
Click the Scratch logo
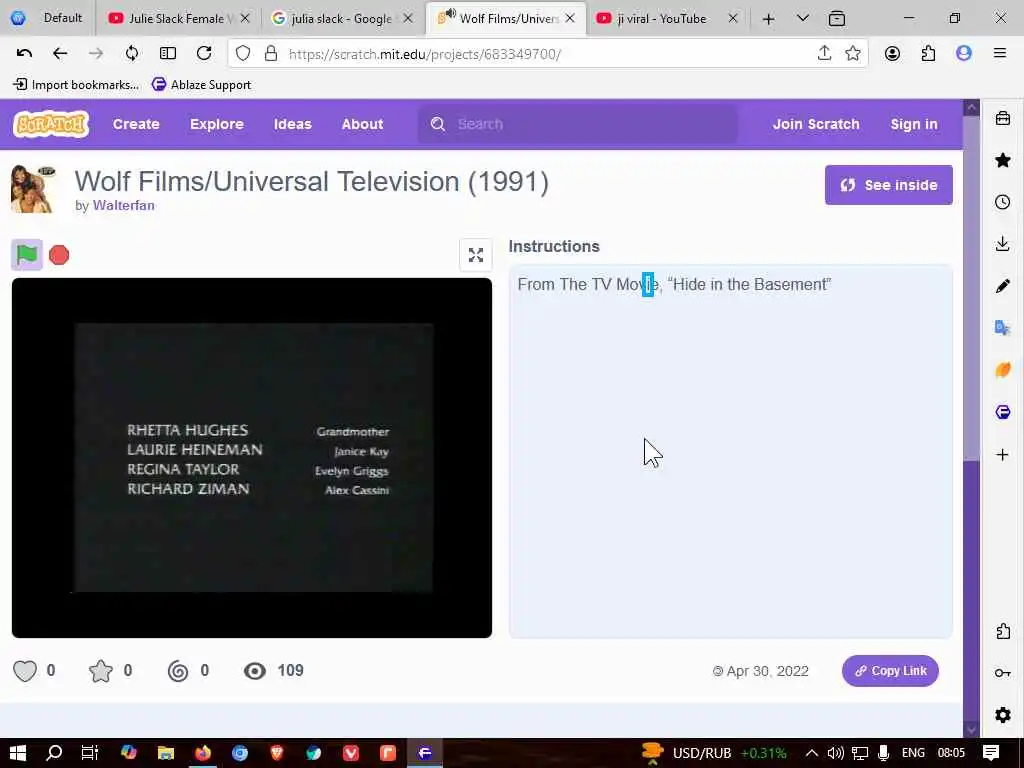click(51, 123)
